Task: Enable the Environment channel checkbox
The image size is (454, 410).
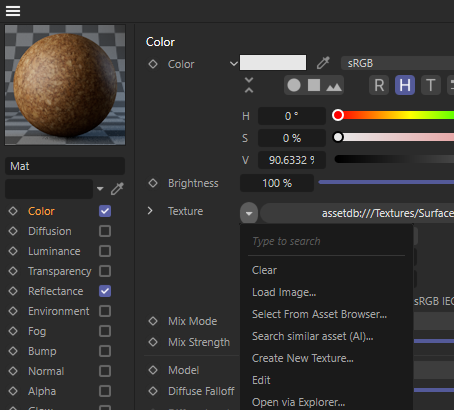Action: point(105,311)
